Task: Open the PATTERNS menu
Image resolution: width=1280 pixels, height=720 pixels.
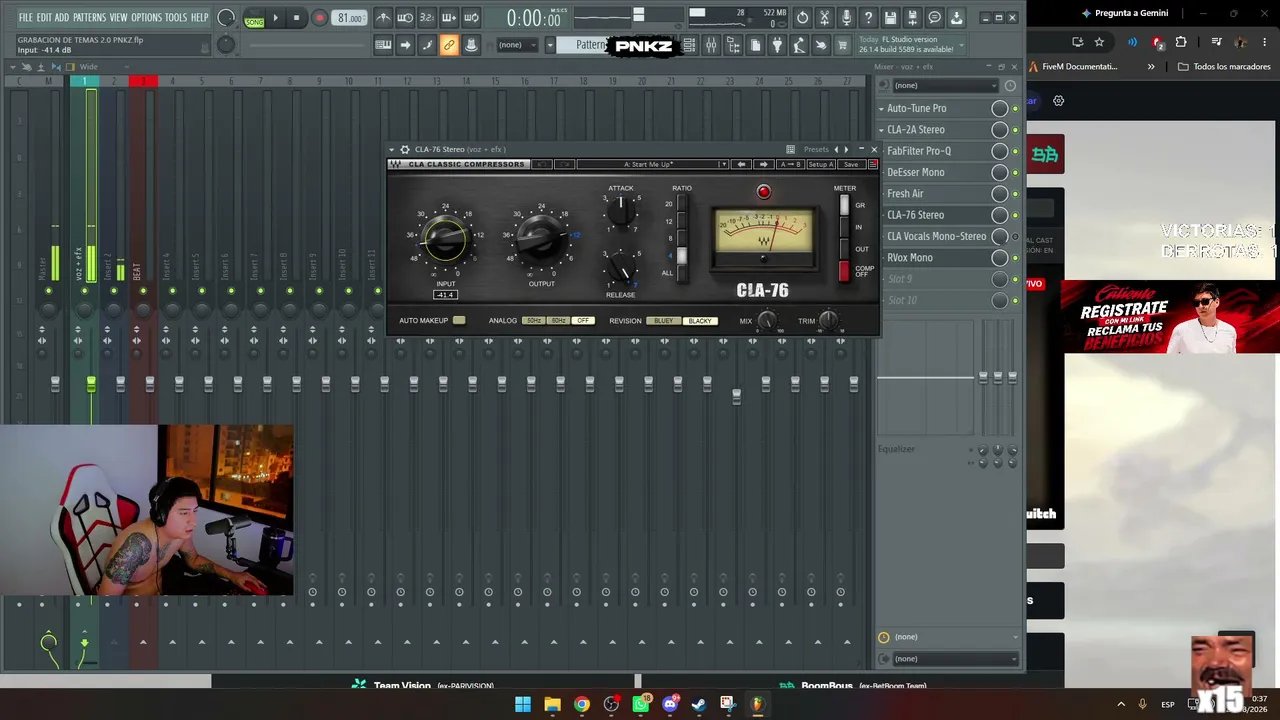Action: pos(89,18)
